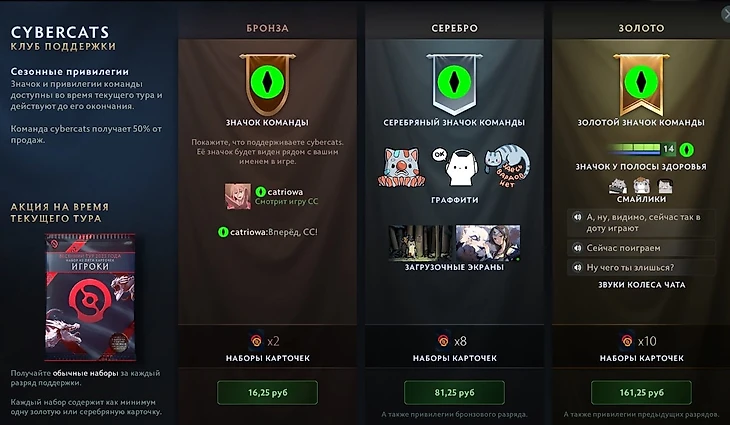Click the silver team badge banner
Image resolution: width=730 pixels, height=425 pixels.
click(x=454, y=84)
